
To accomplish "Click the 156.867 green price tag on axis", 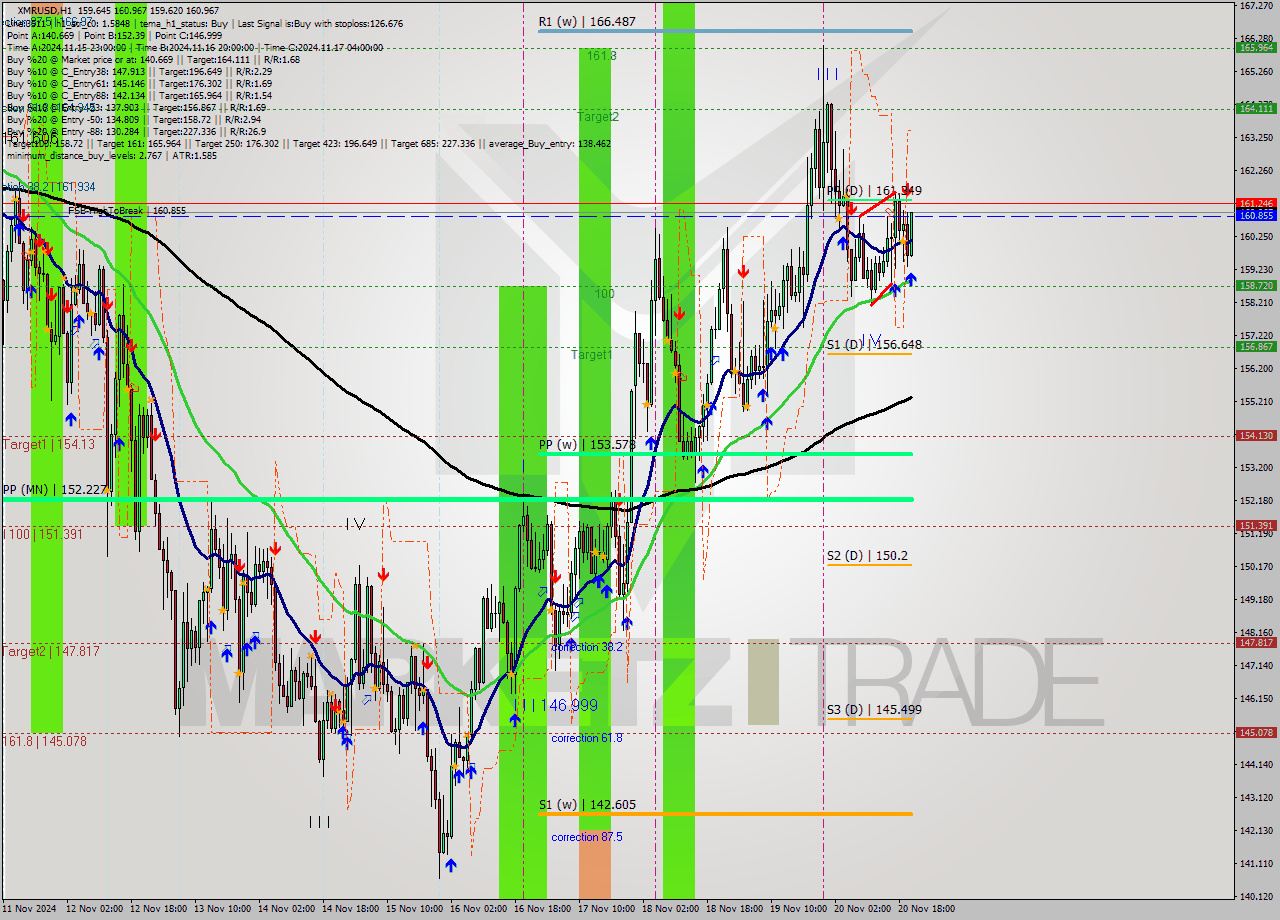I will tap(1256, 346).
